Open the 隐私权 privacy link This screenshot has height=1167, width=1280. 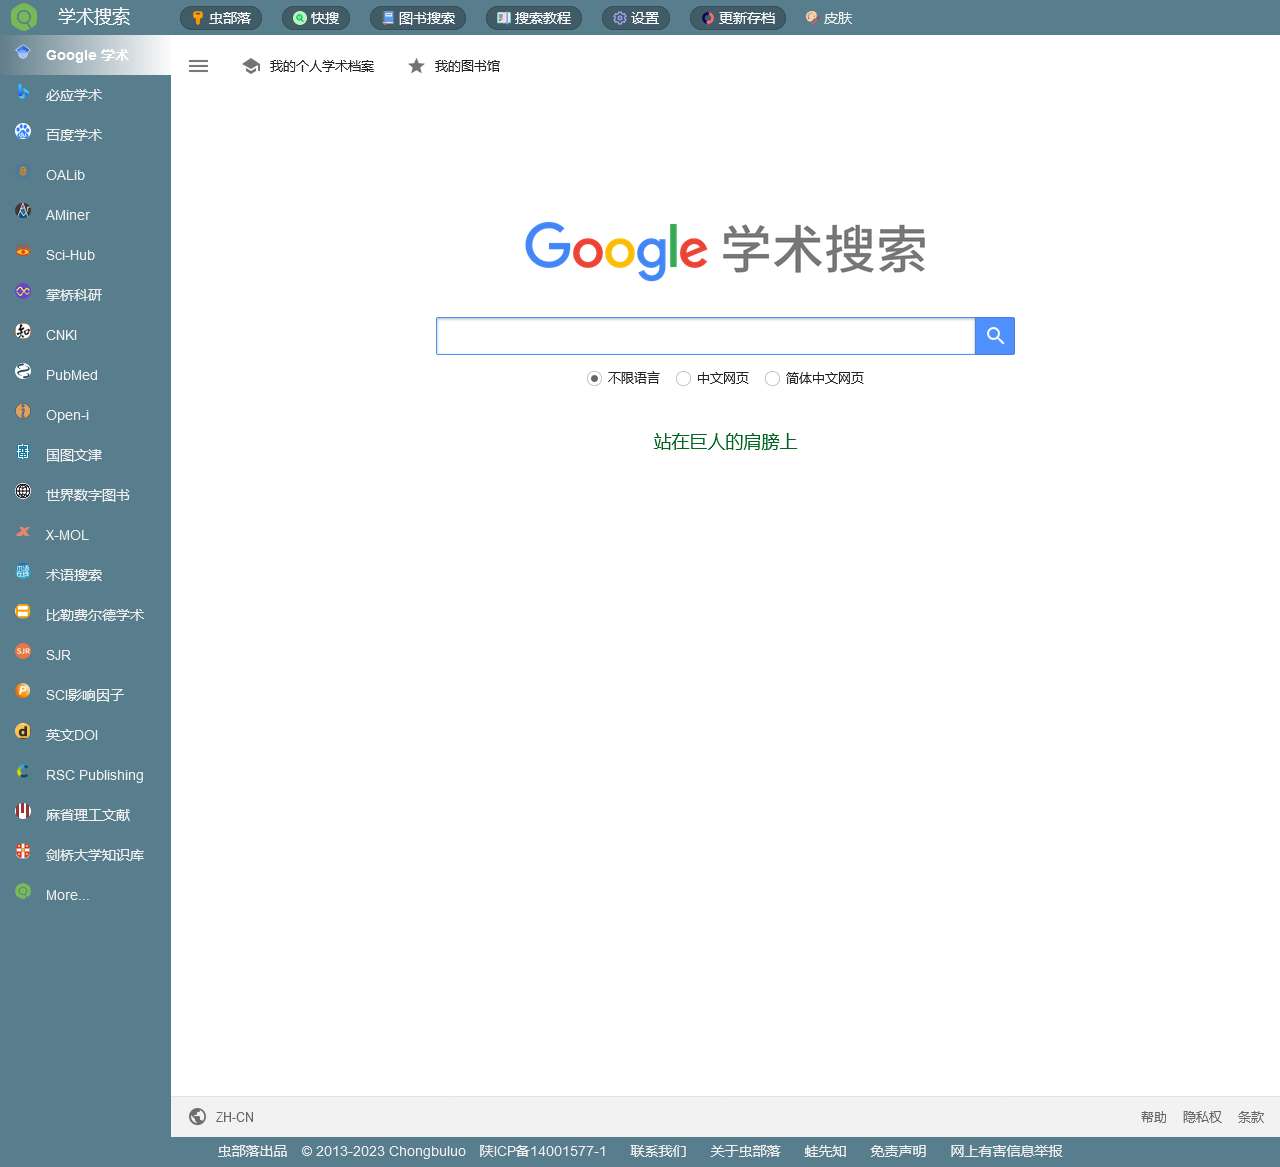(x=1202, y=1117)
